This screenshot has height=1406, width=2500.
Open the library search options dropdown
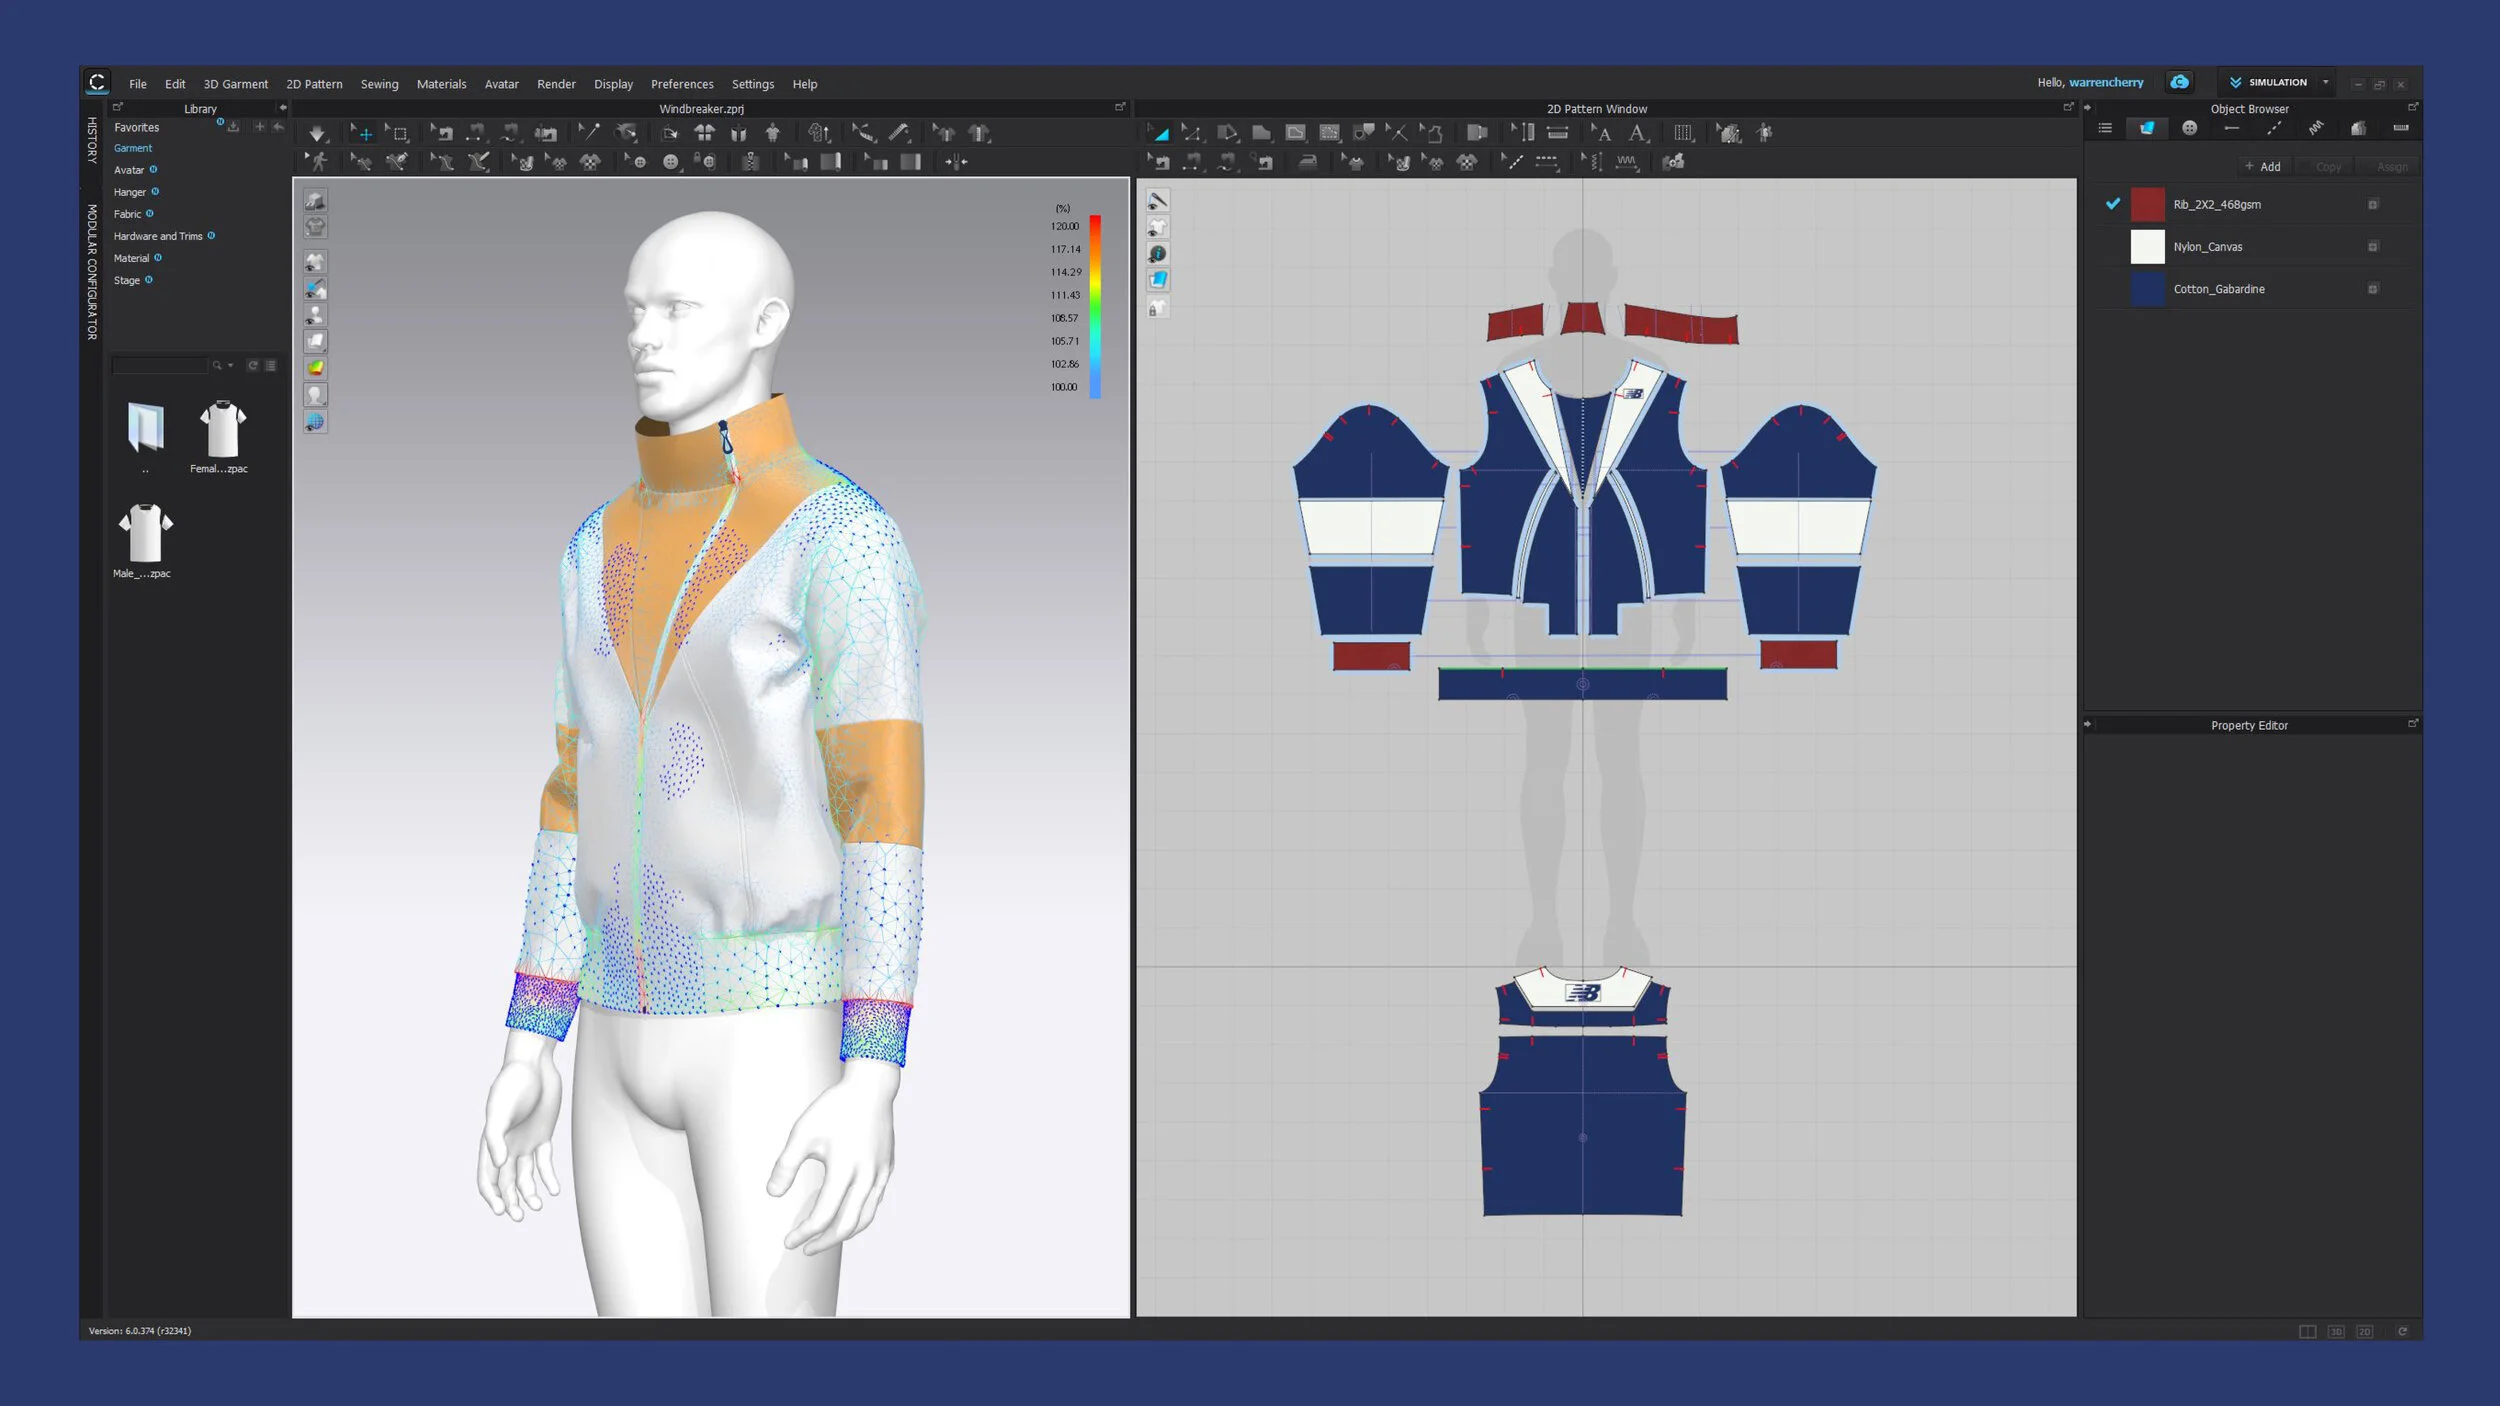[230, 366]
